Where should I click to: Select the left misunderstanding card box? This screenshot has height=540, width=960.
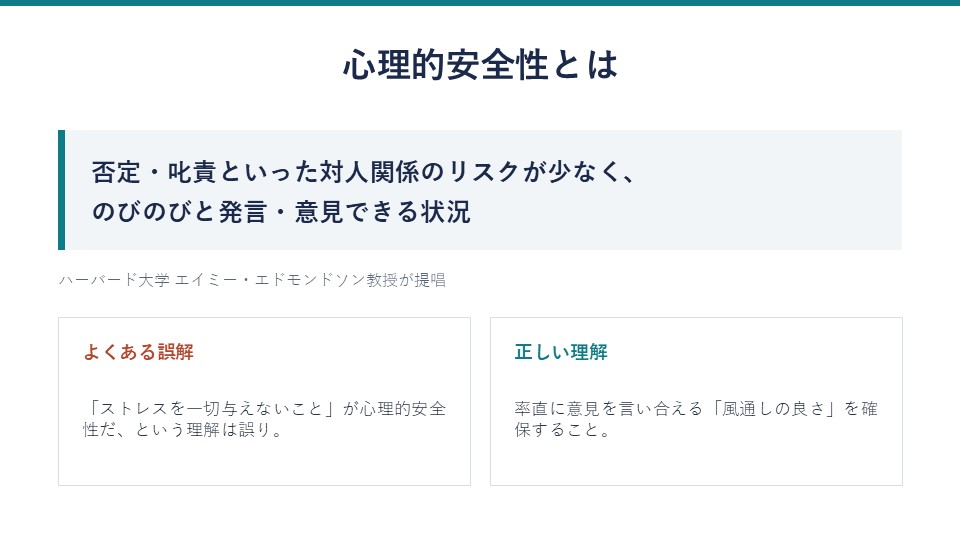pos(264,402)
